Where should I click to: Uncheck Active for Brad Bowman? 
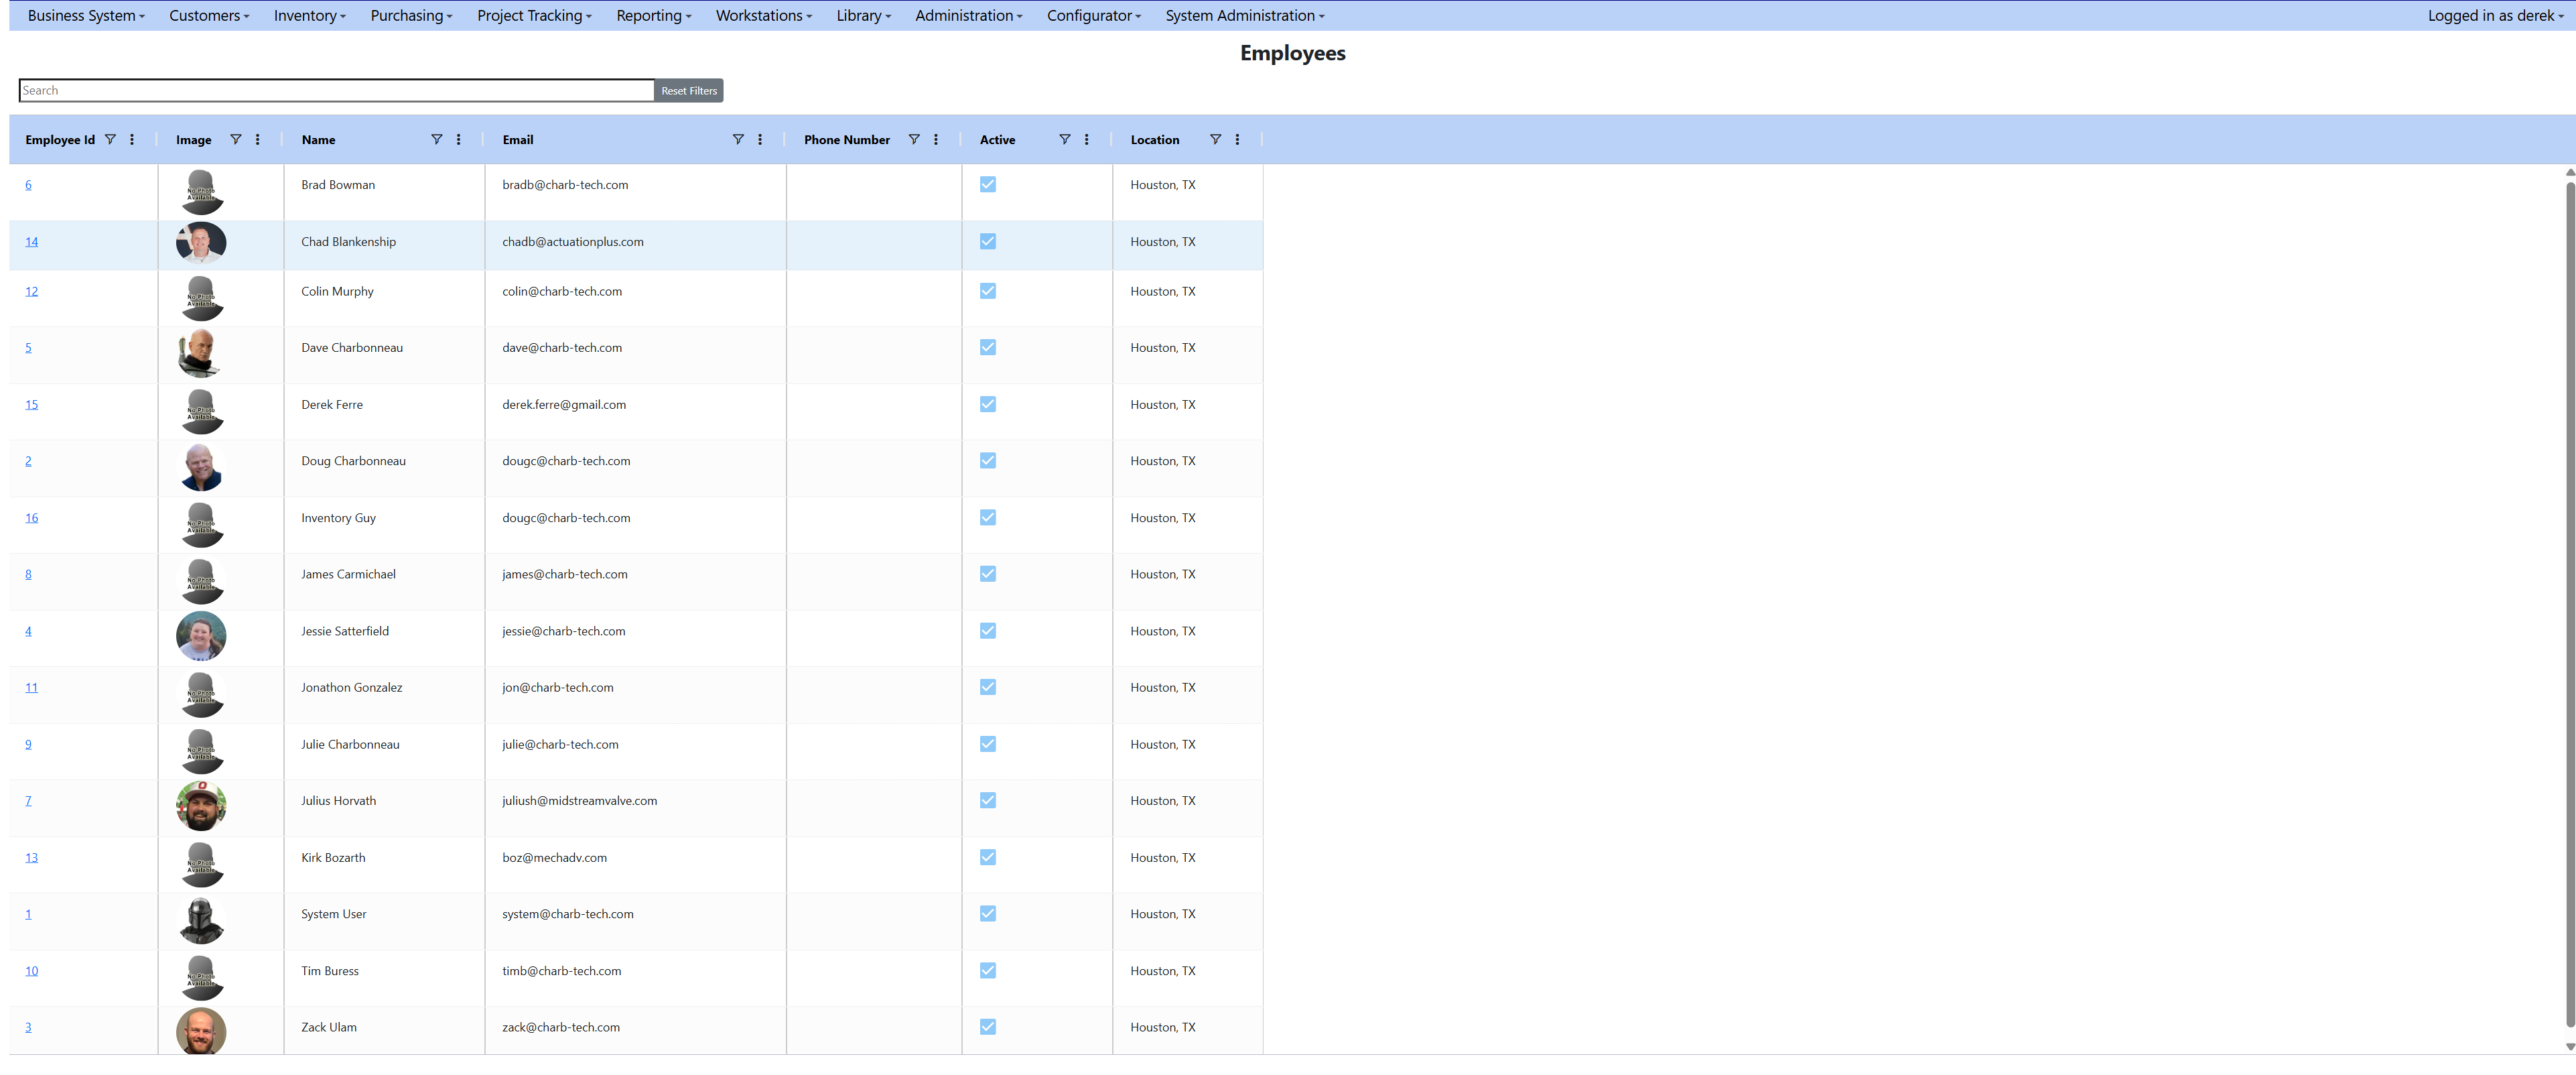pos(988,184)
